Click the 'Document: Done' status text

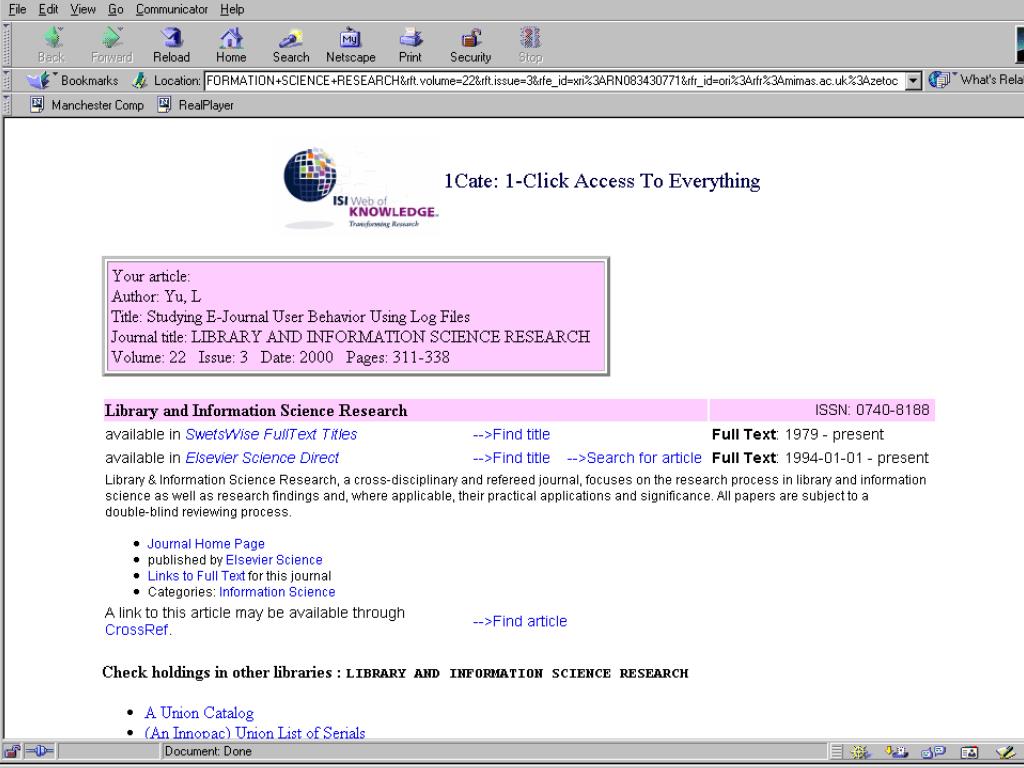(208, 751)
